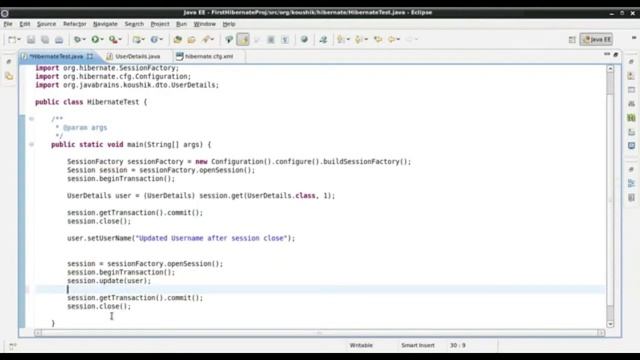The image size is (640, 360).
Task: Open the New file dropdown arrow
Action: pos(19,40)
